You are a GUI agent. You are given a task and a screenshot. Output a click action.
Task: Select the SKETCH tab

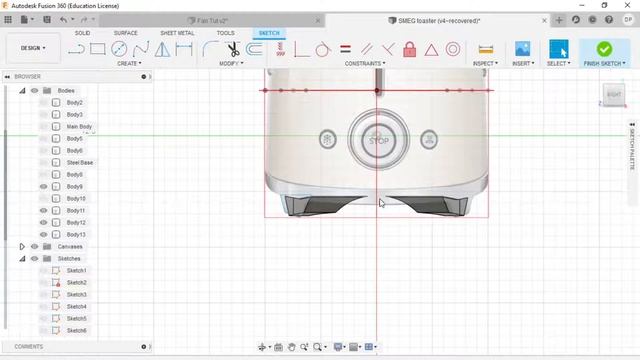(x=269, y=33)
